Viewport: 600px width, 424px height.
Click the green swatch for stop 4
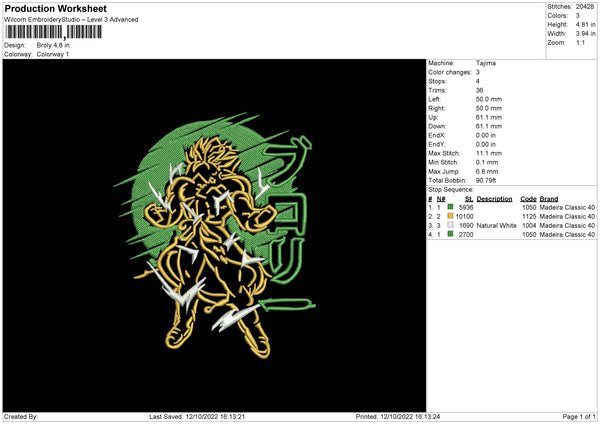450,234
